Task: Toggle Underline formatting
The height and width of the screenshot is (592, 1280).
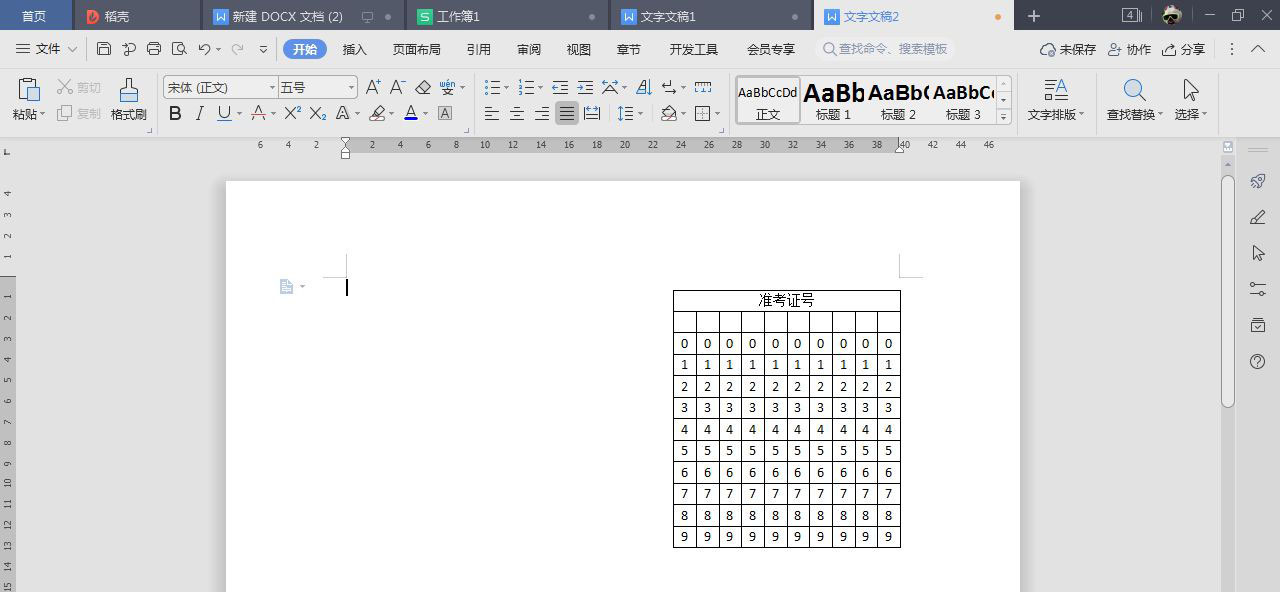Action: 224,114
